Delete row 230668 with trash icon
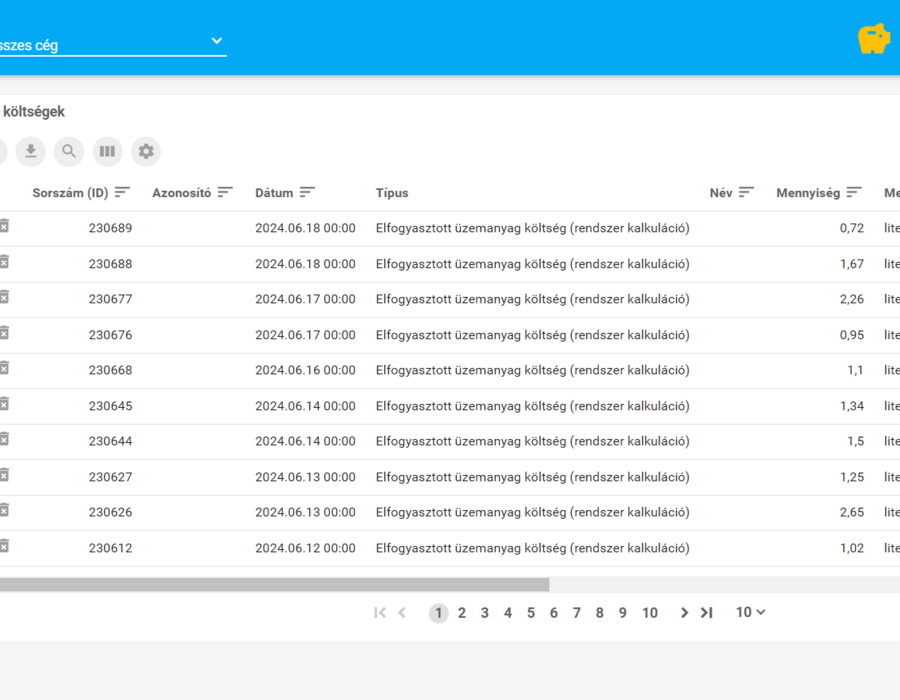Screen dimensions: 900x700 4,368
